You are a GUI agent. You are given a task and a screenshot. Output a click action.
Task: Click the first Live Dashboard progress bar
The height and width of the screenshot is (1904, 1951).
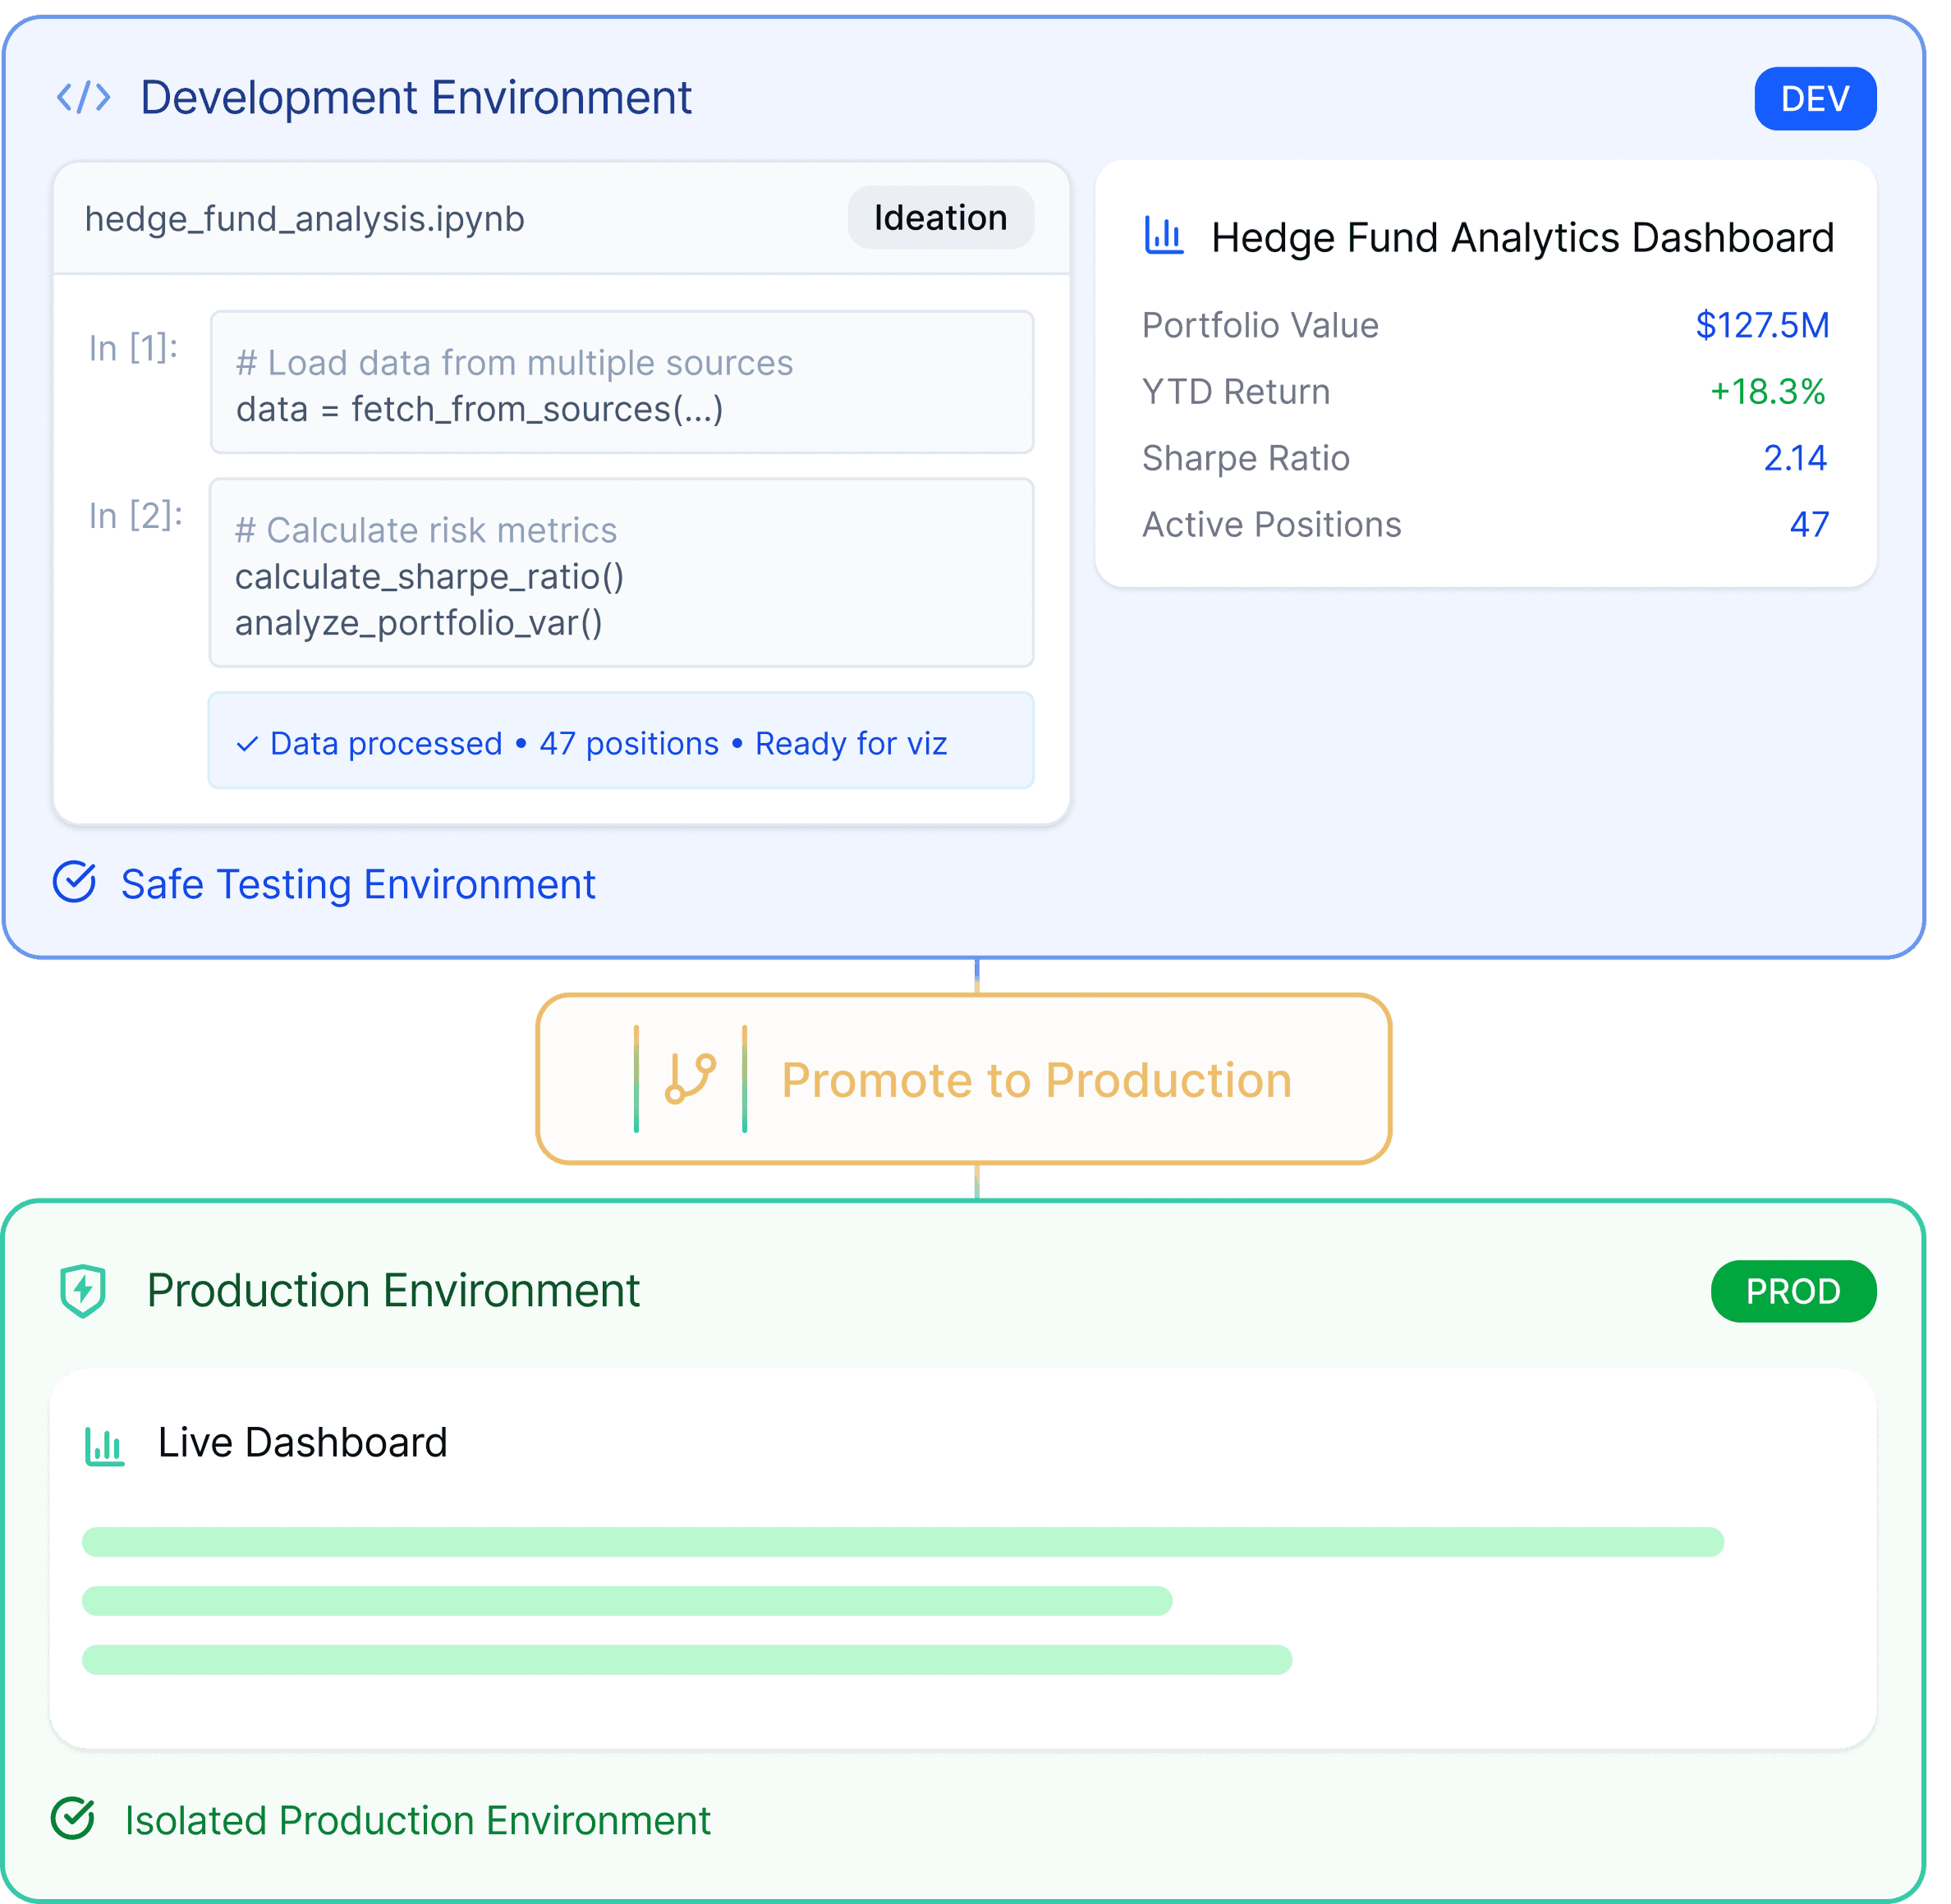[x=902, y=1541]
